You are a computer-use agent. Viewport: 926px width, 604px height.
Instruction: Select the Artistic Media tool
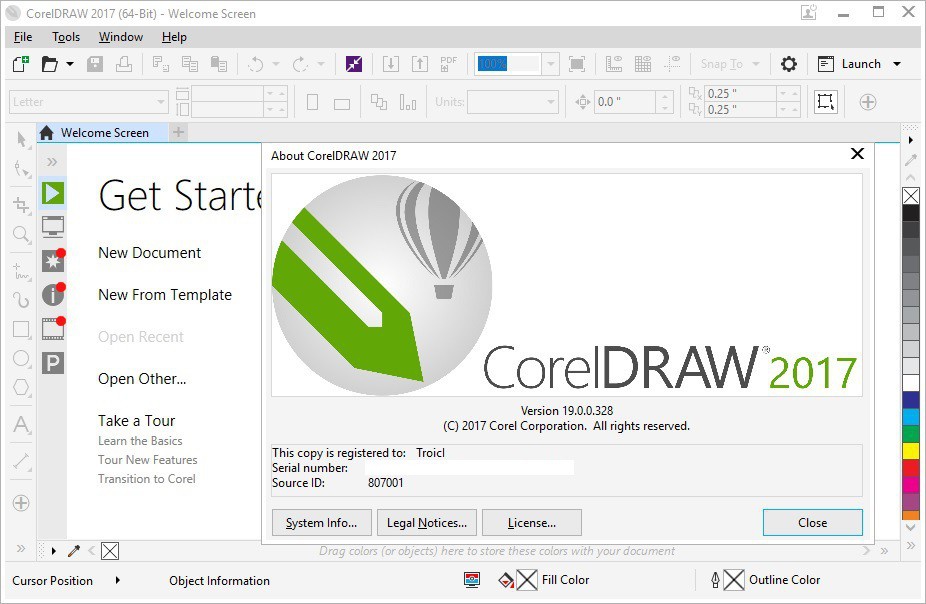pos(21,300)
